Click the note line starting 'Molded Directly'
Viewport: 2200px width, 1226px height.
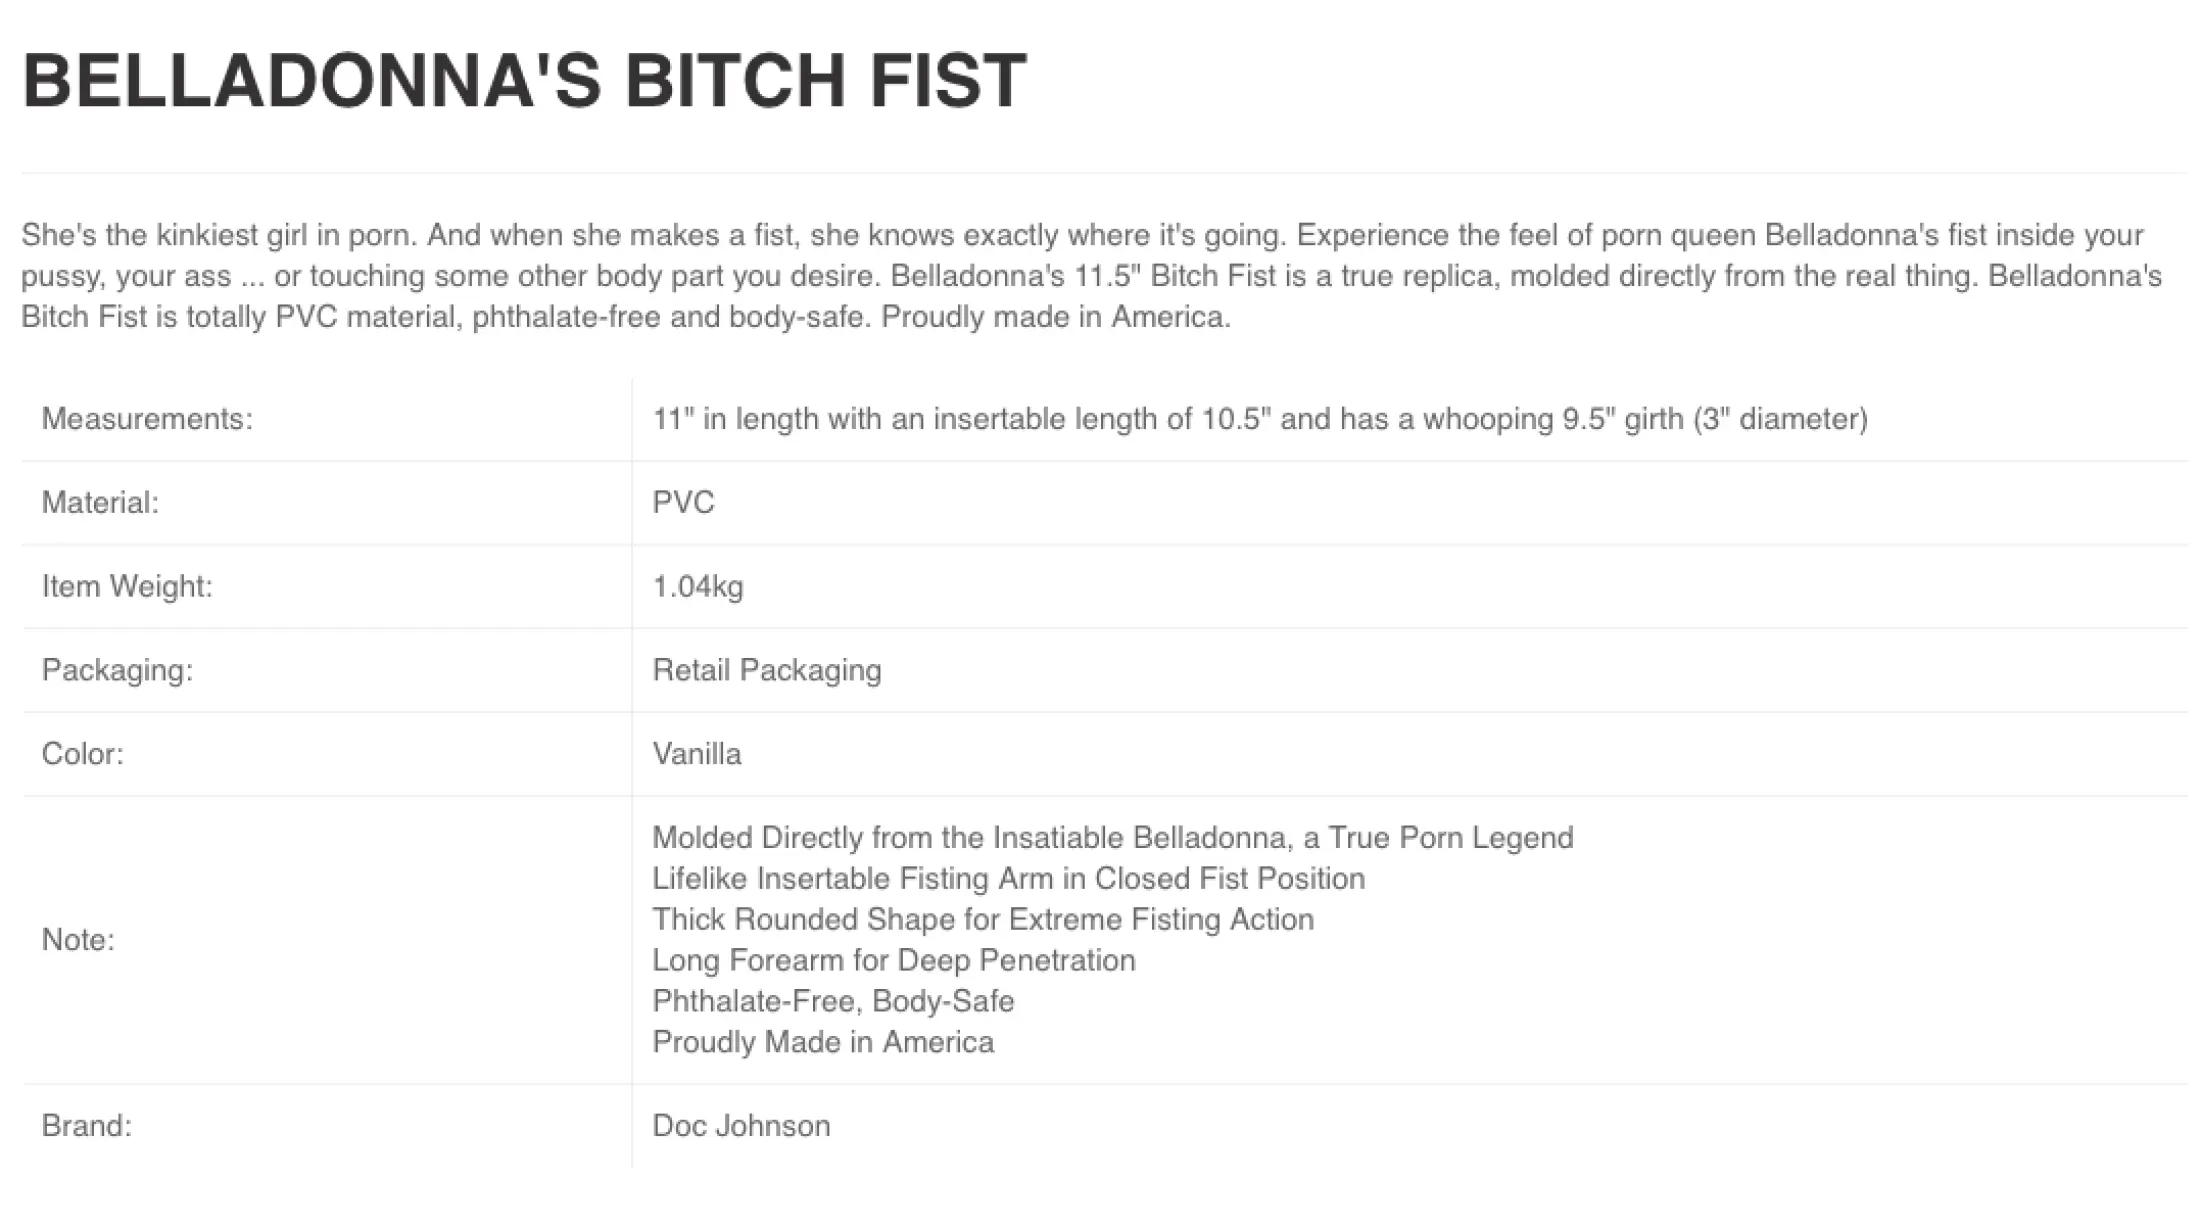pyautogui.click(x=1112, y=837)
